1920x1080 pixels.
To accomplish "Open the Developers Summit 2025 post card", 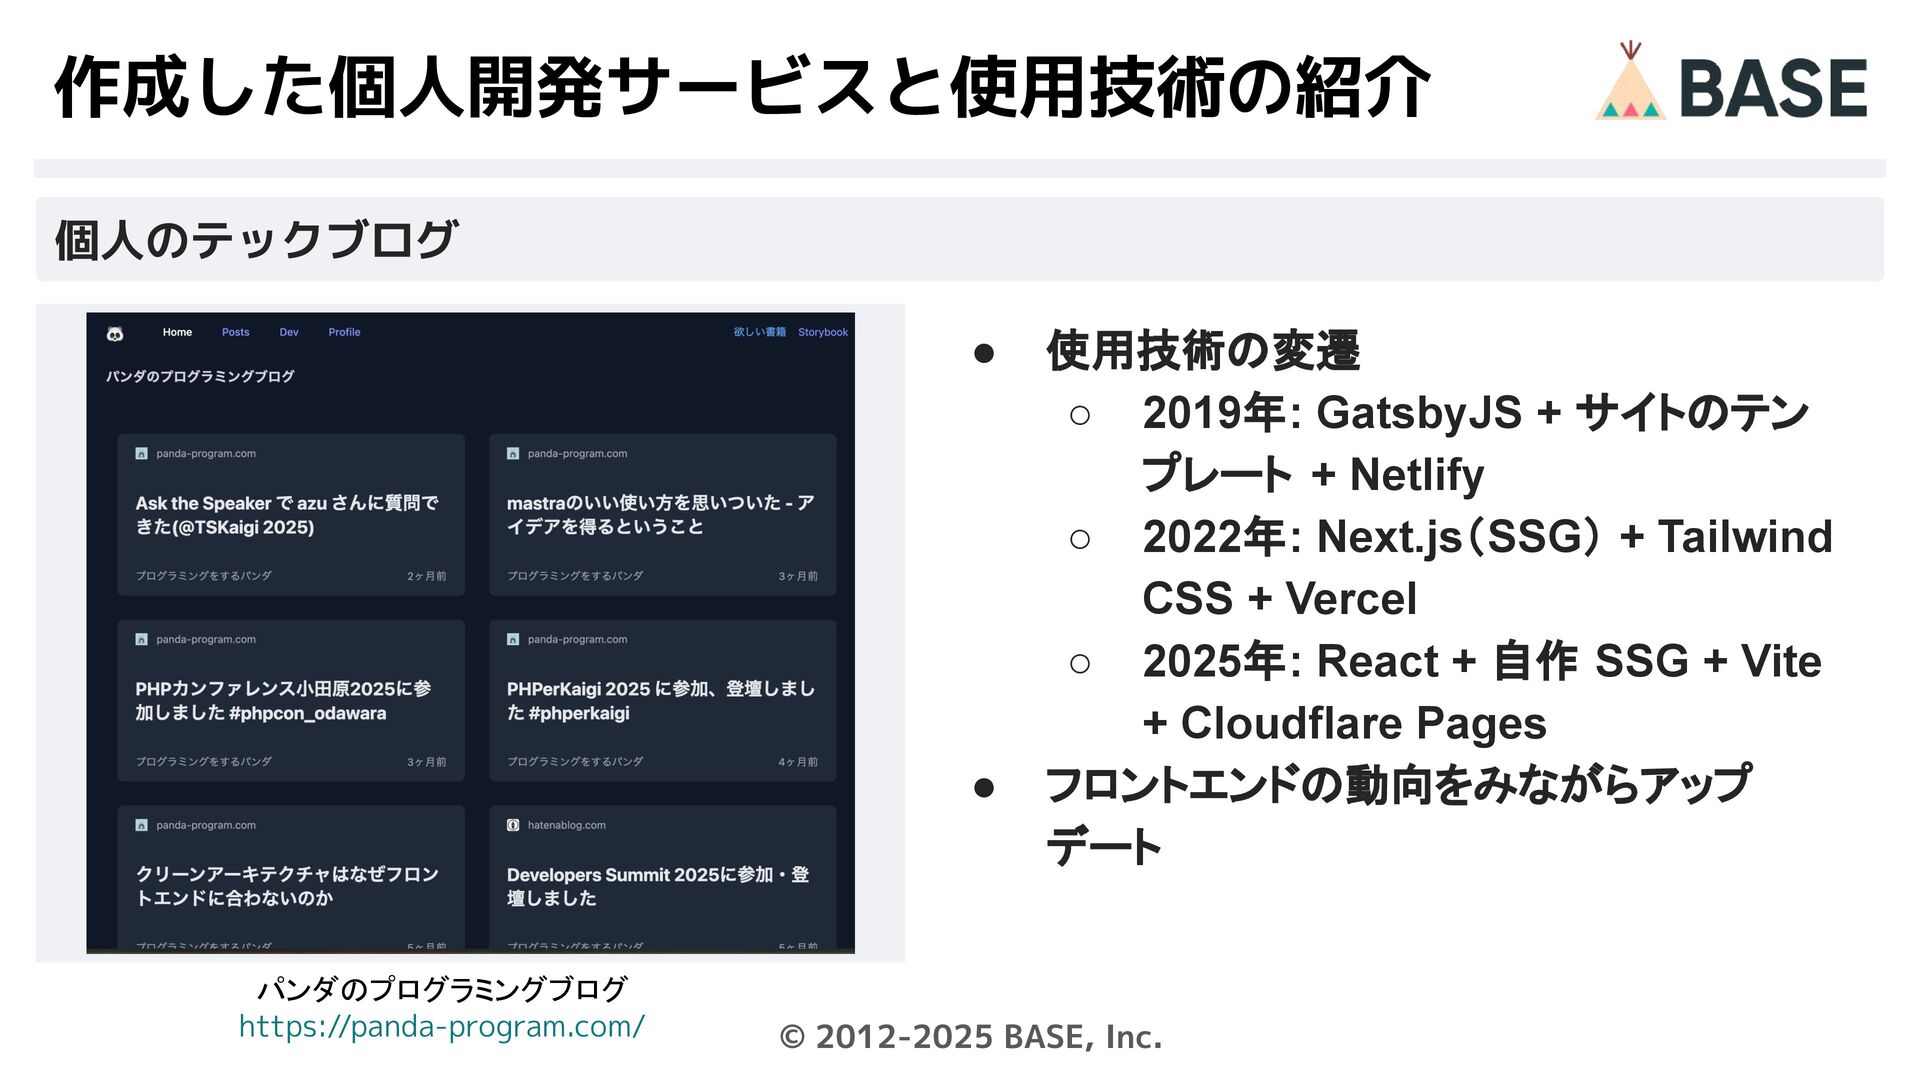I will (x=663, y=878).
